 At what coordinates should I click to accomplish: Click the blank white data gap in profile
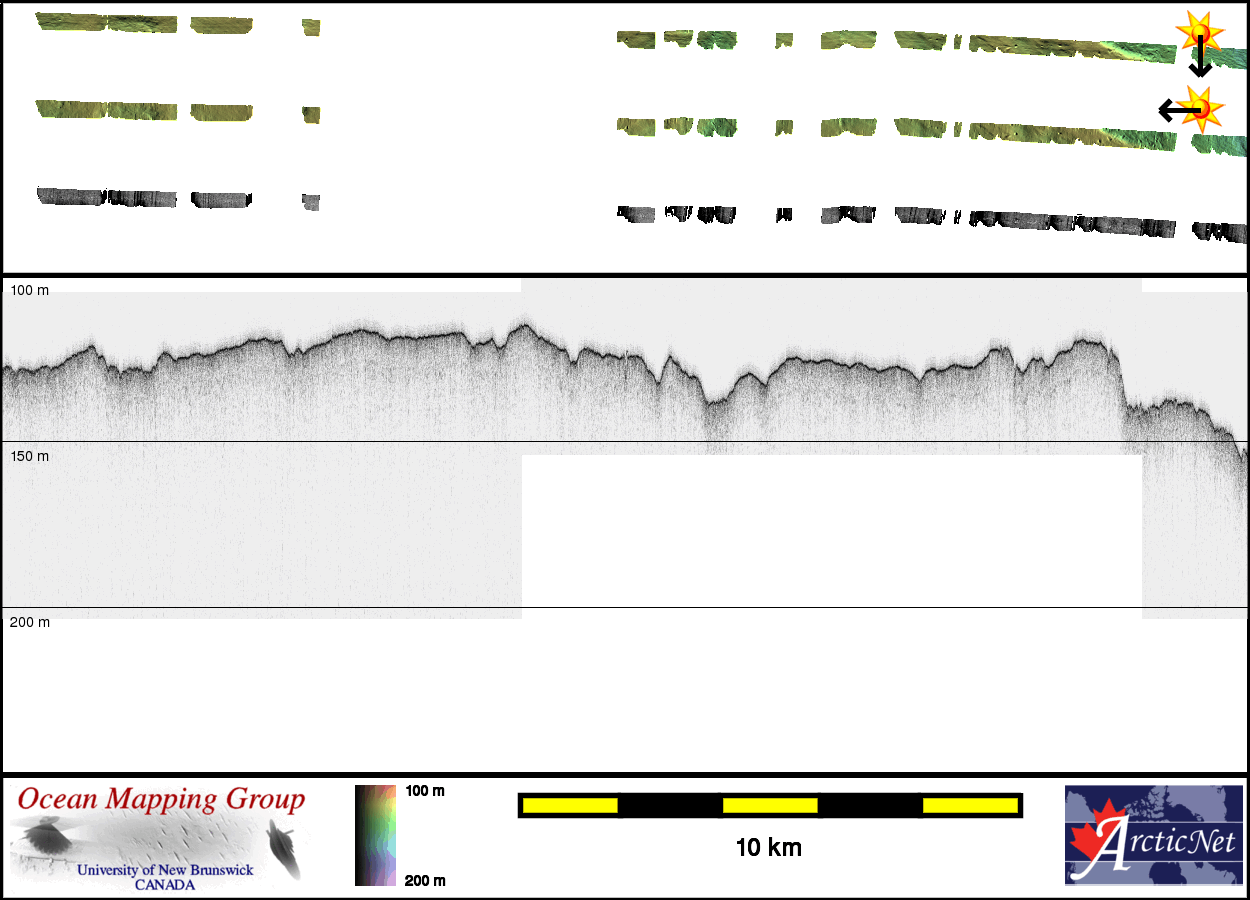[x=830, y=530]
